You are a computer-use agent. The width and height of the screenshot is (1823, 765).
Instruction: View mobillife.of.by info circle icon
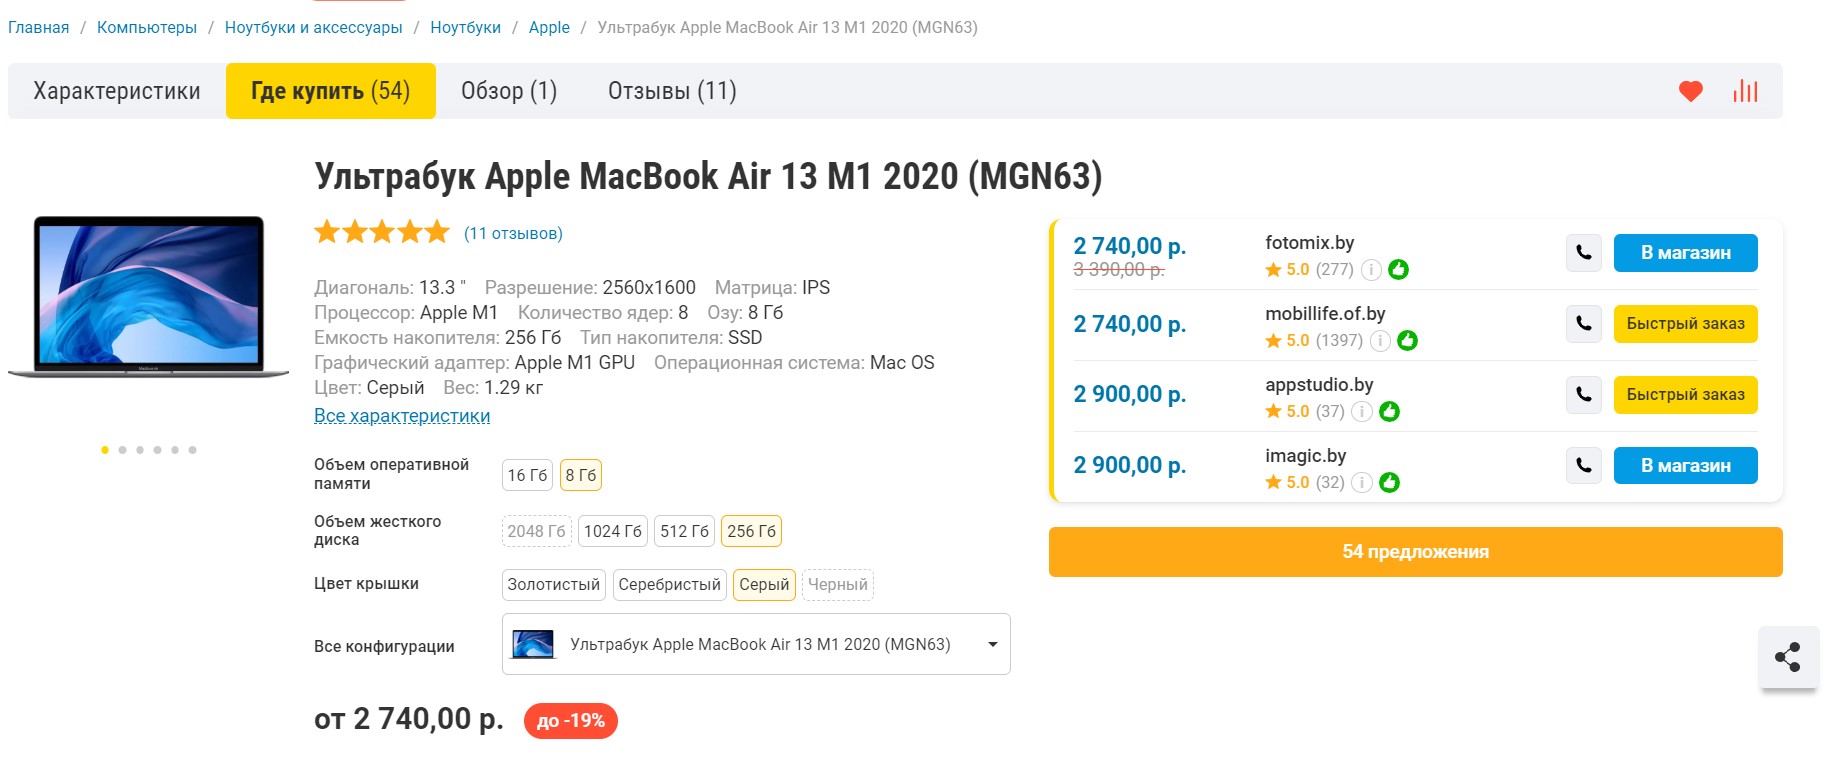point(1380,341)
